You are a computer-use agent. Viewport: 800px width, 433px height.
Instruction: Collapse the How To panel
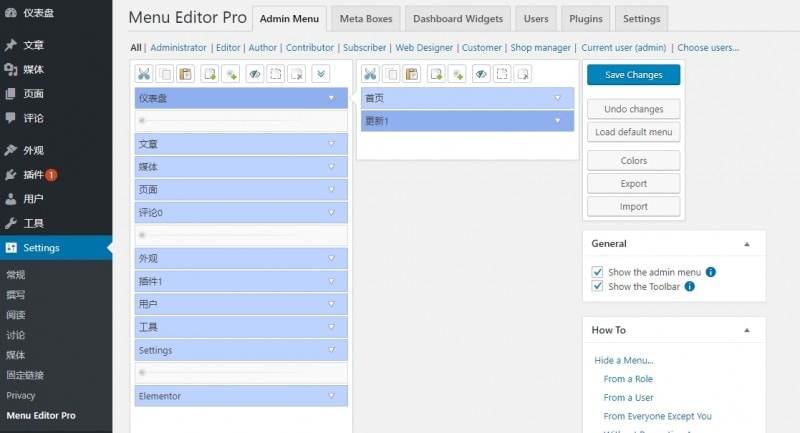tap(747, 330)
